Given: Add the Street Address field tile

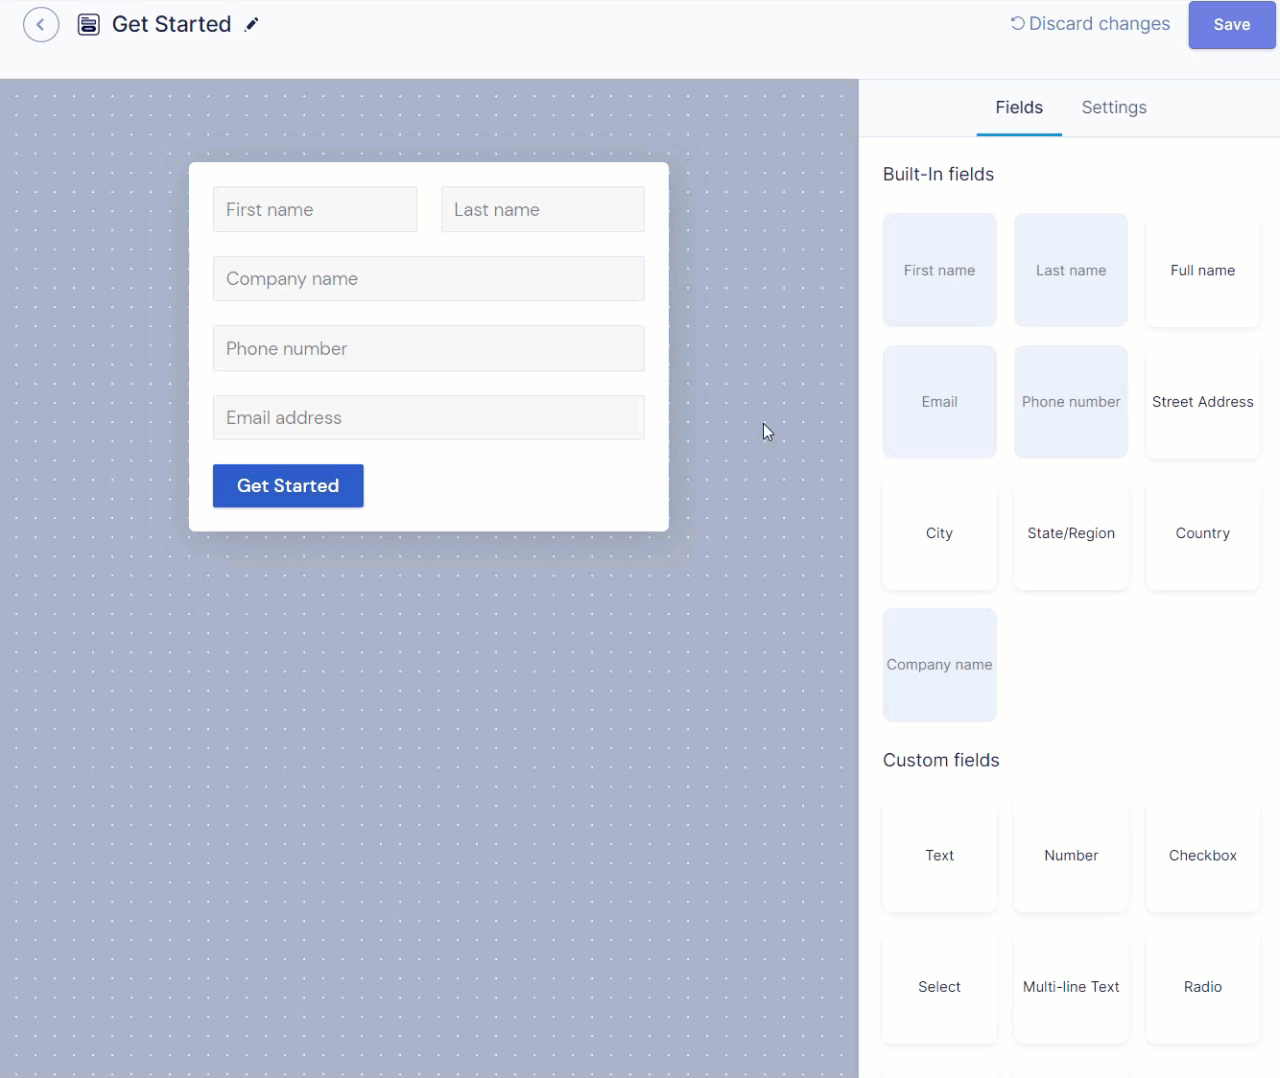Looking at the screenshot, I should (1203, 401).
